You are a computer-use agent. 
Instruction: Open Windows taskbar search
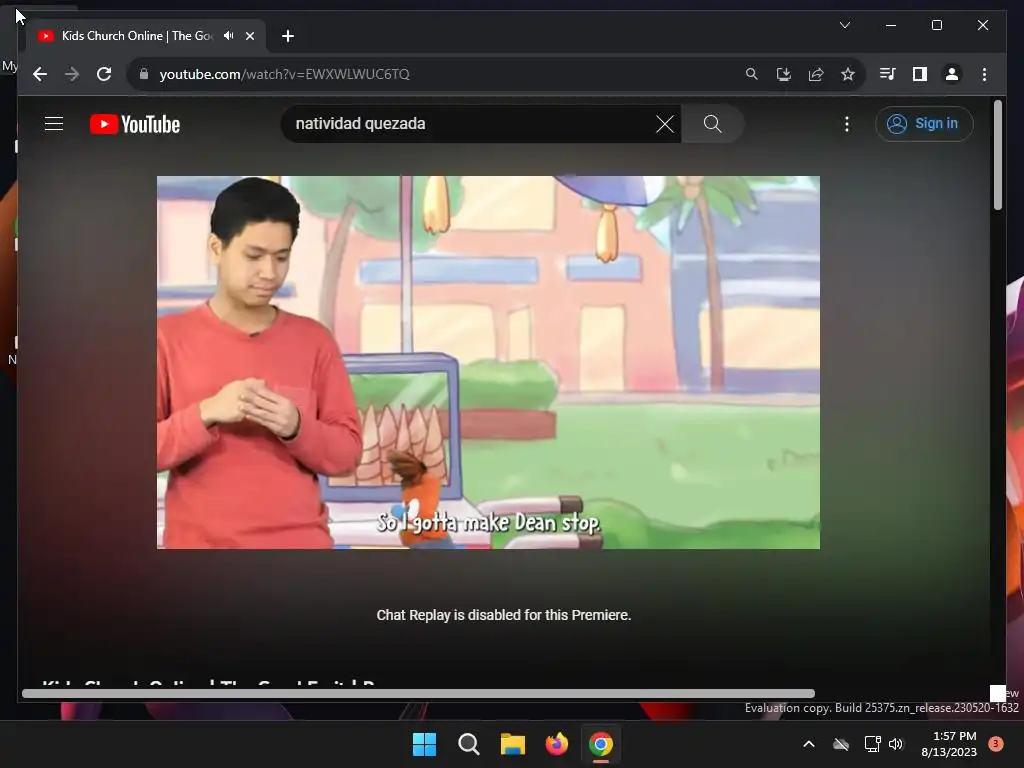[x=468, y=744]
